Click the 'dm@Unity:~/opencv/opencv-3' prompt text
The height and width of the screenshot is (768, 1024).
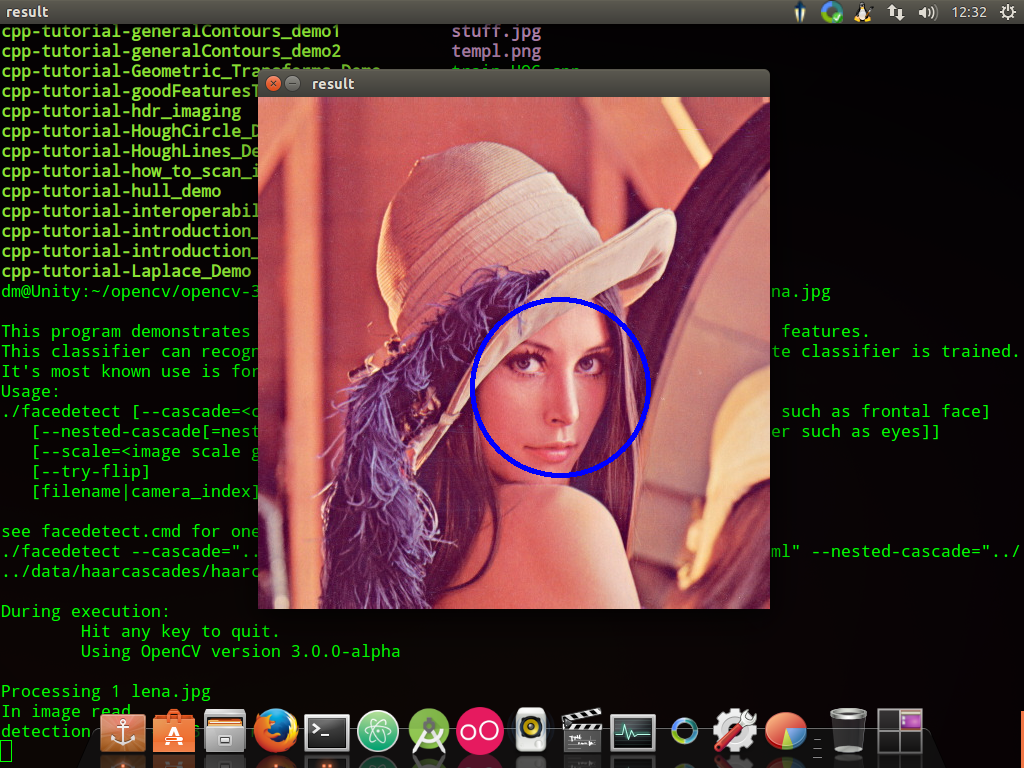pos(130,291)
